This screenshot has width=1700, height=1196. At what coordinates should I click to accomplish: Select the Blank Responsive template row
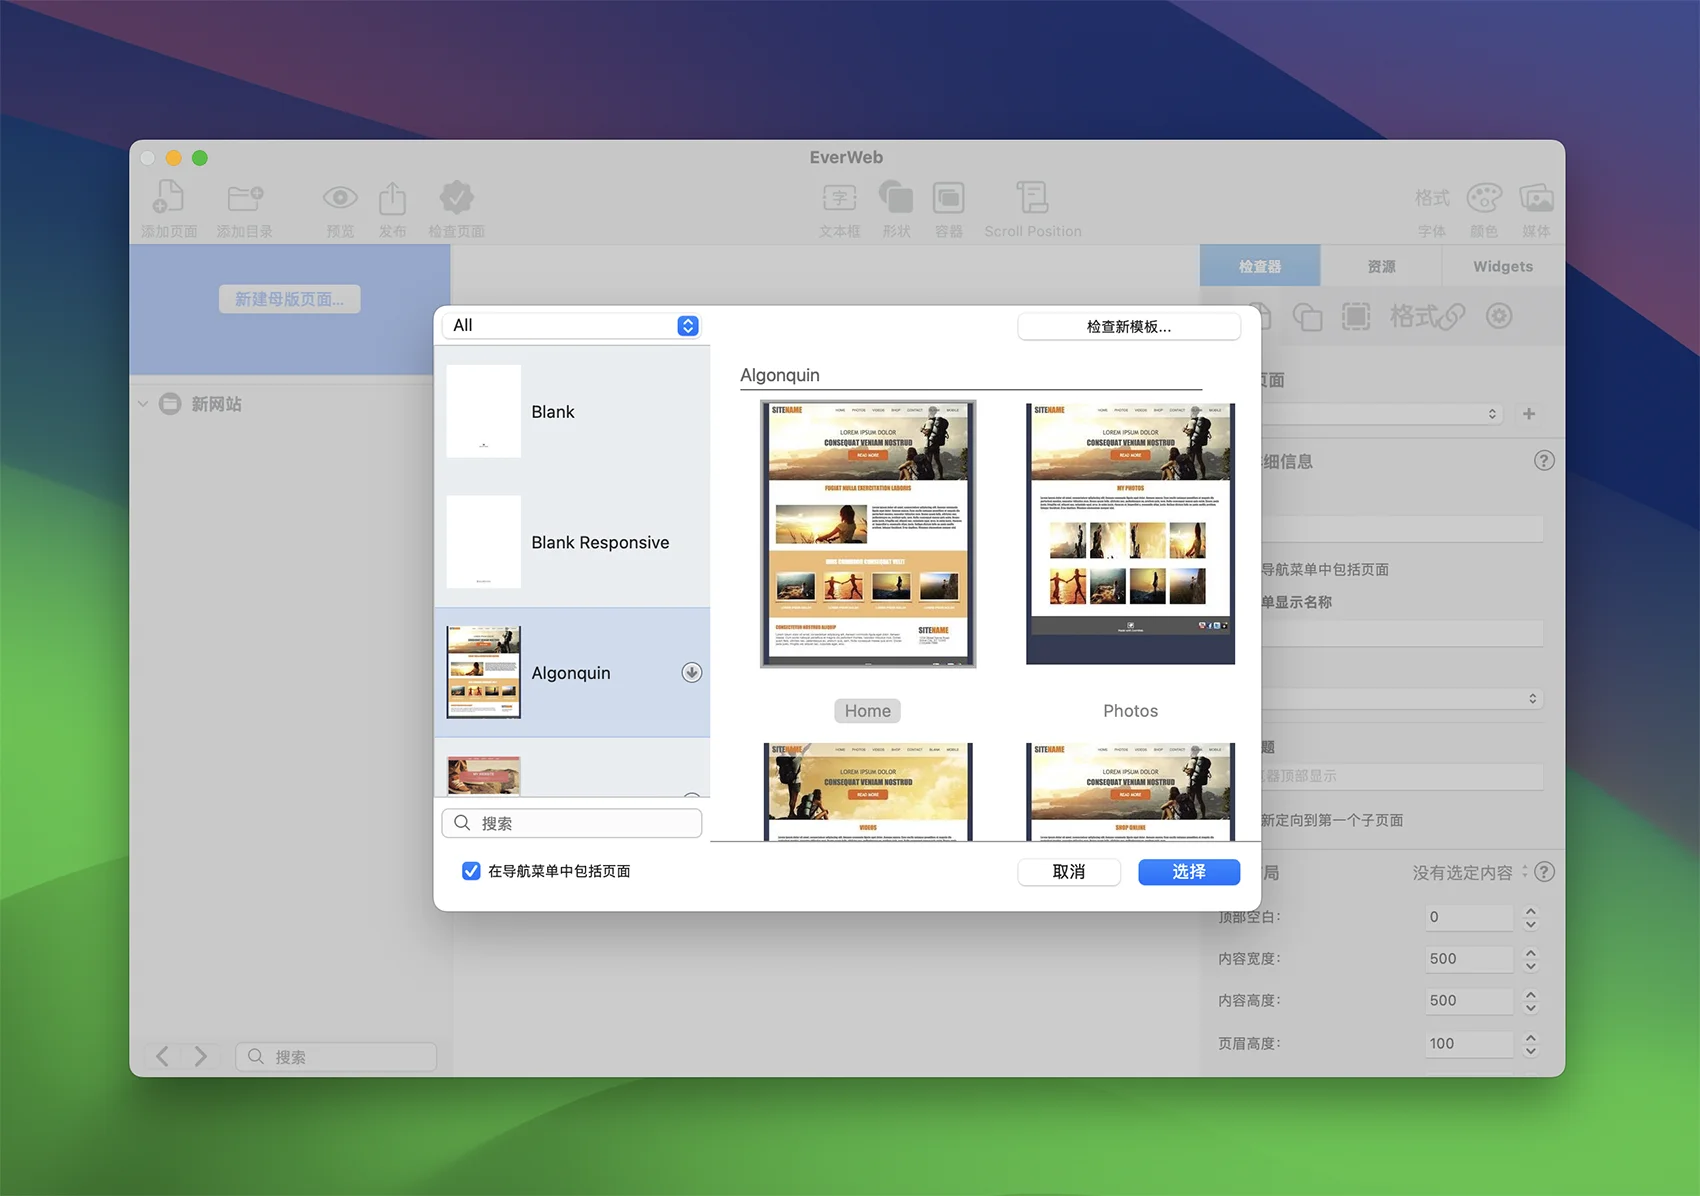pos(572,542)
